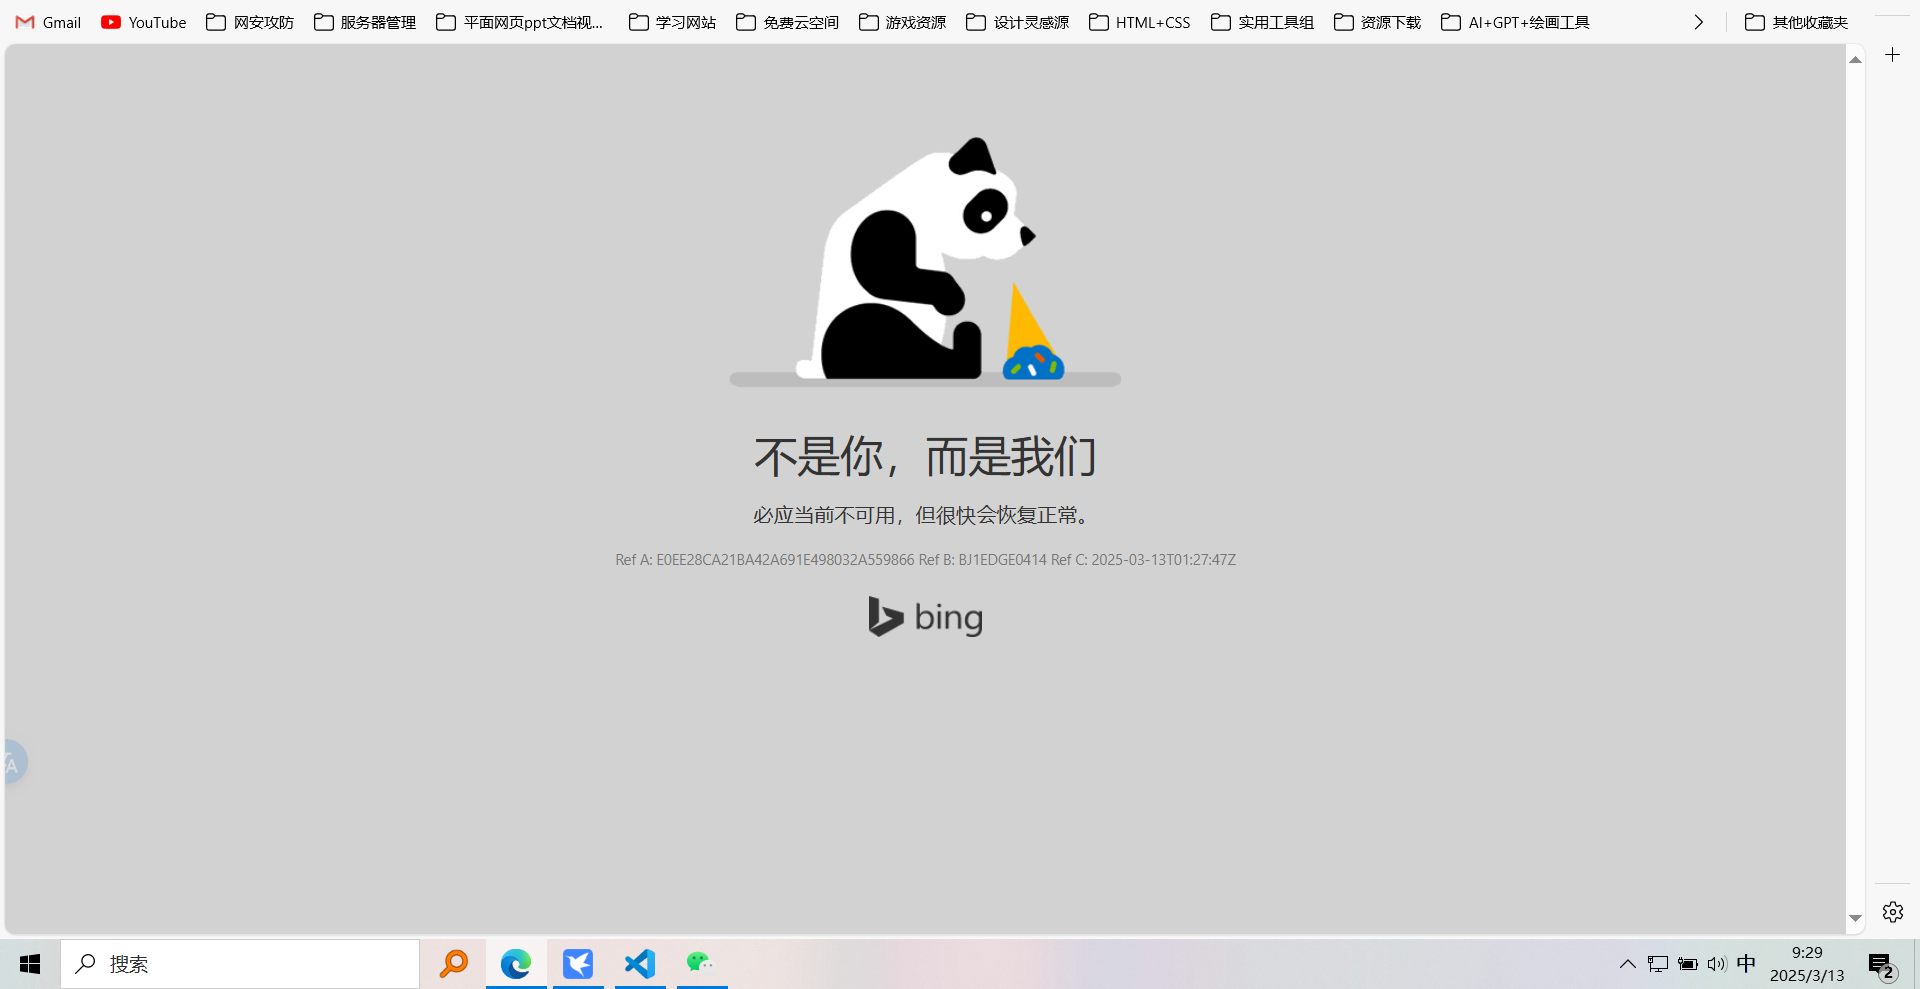Open the 服务器管理 bookmarks folder
This screenshot has height=989, width=1920.
pos(365,22)
